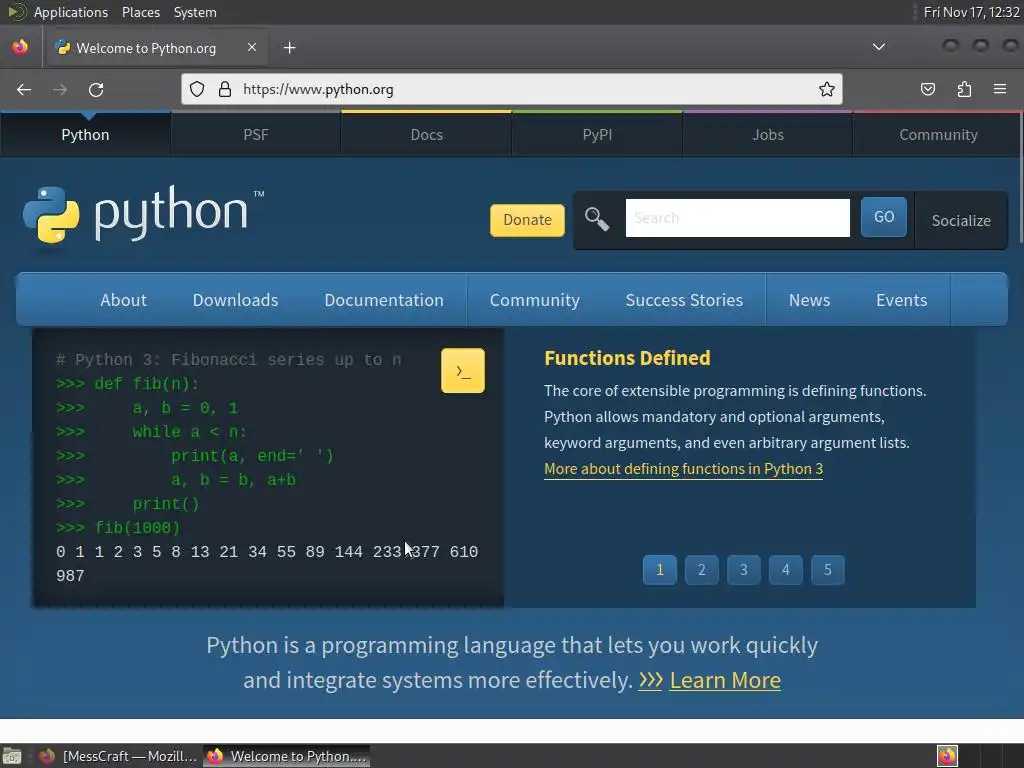
Task: Open the tracking protection shield icon
Action: (197, 89)
